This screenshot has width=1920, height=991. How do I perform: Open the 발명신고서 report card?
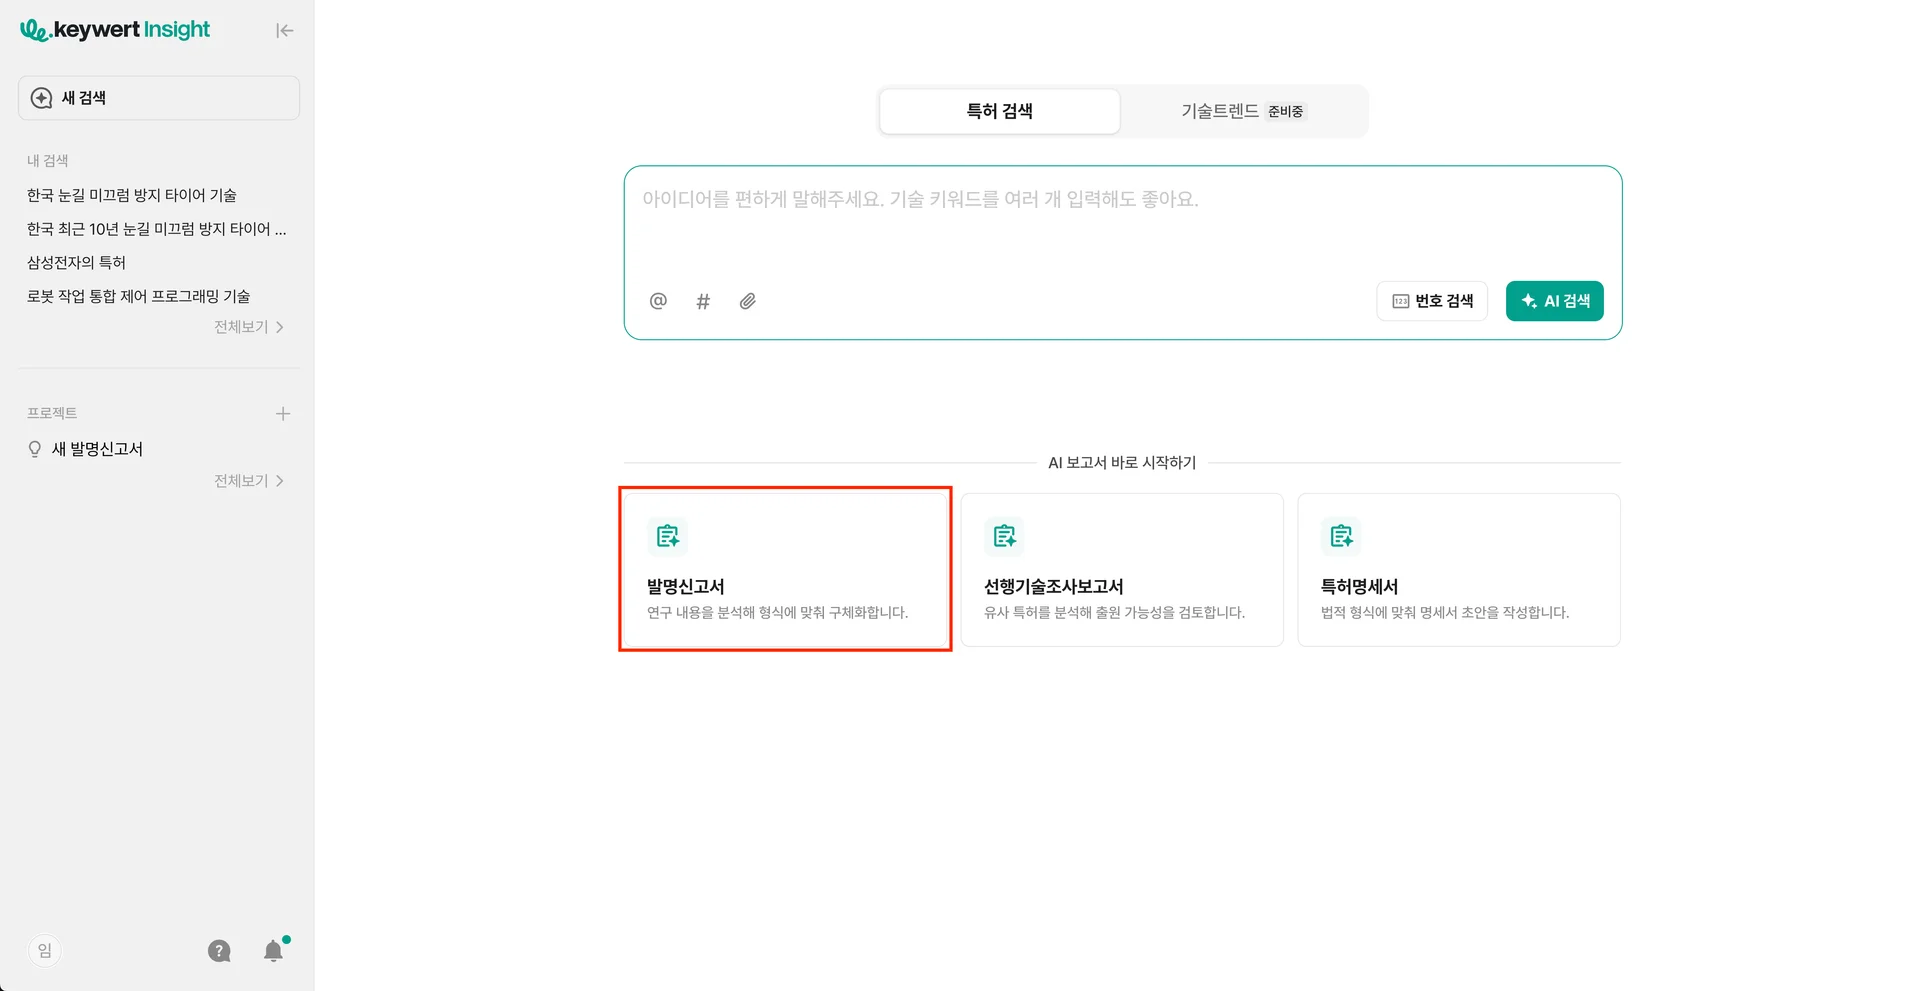[x=785, y=570]
